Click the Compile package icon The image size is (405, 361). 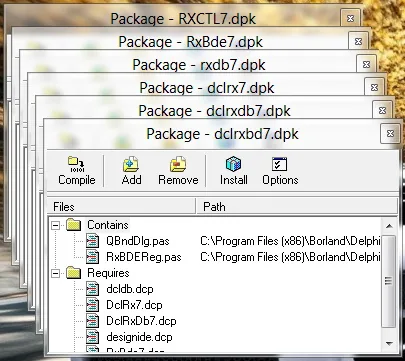click(x=76, y=163)
